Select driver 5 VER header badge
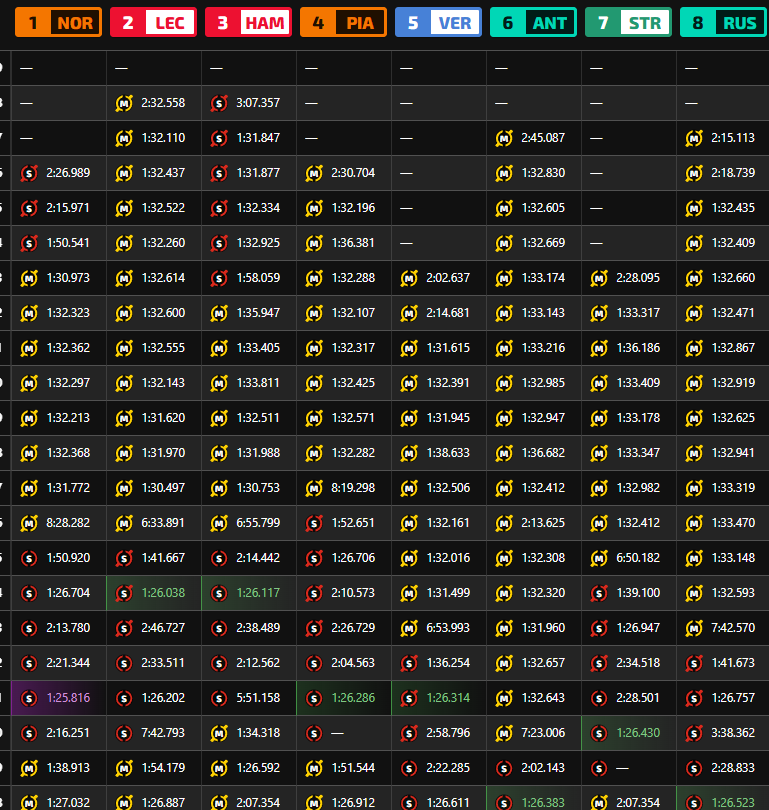 pyautogui.click(x=438, y=22)
